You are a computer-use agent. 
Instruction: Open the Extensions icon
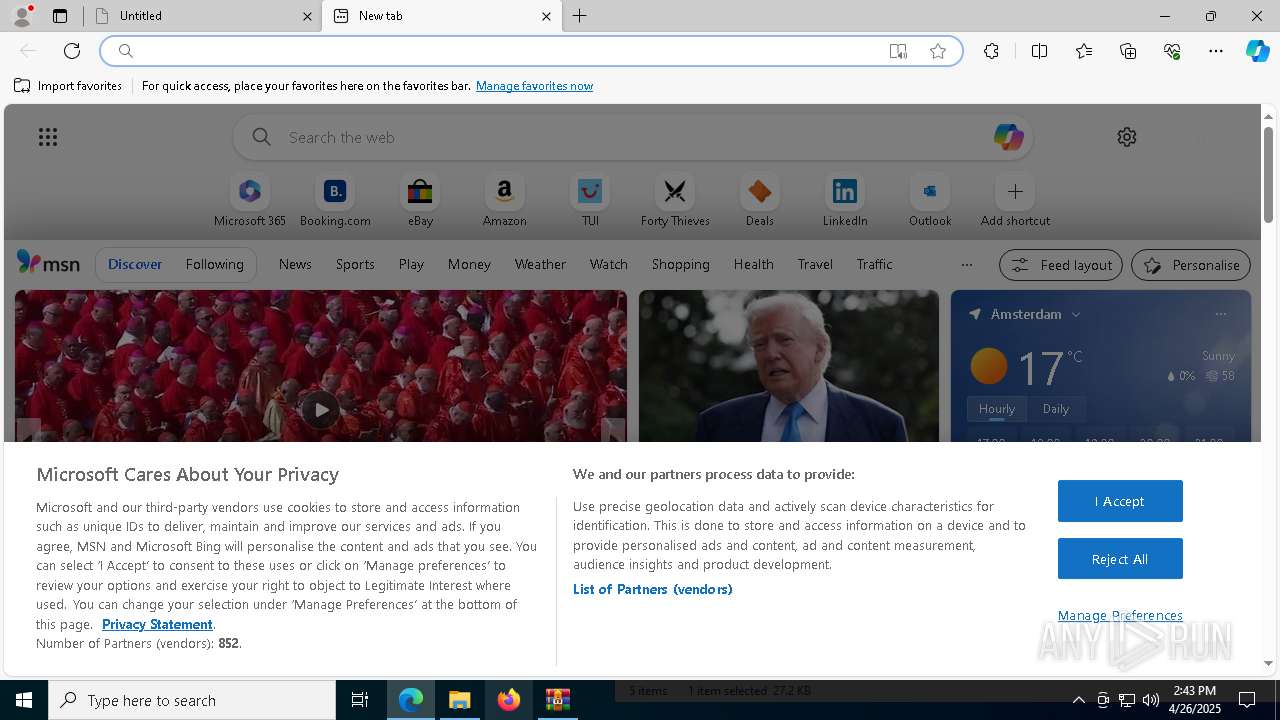(991, 51)
